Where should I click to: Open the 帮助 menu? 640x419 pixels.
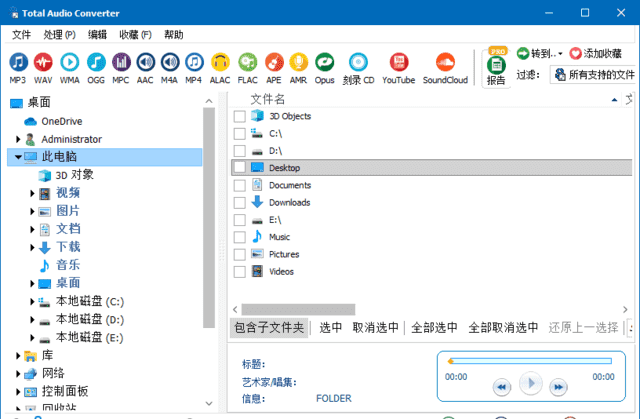pyautogui.click(x=173, y=35)
